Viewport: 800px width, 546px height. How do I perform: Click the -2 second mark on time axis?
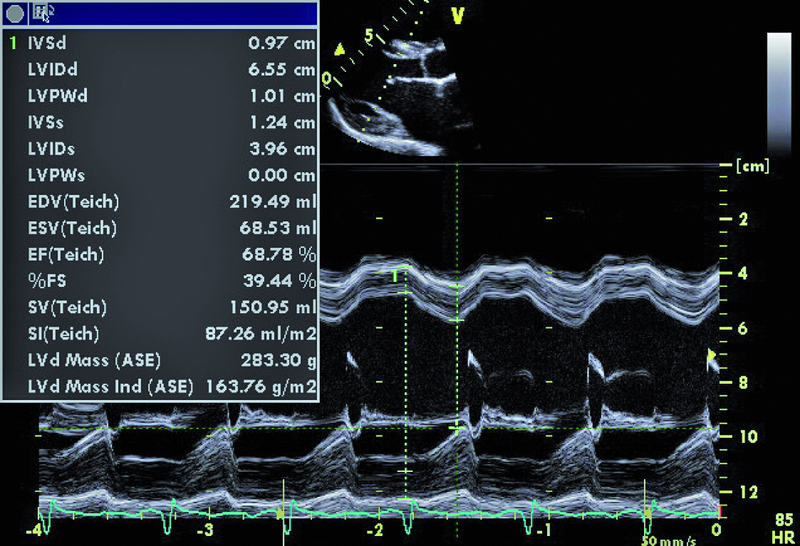(x=375, y=527)
